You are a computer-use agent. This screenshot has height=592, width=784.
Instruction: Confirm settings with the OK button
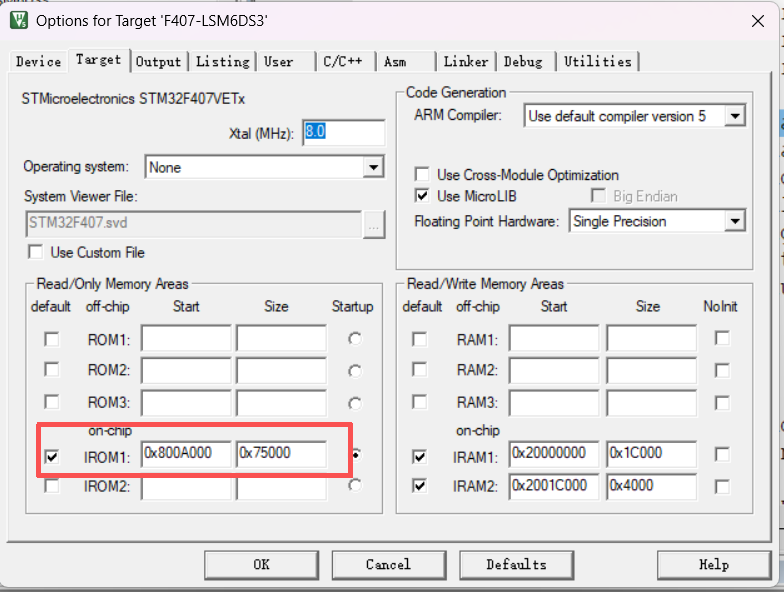tap(262, 565)
